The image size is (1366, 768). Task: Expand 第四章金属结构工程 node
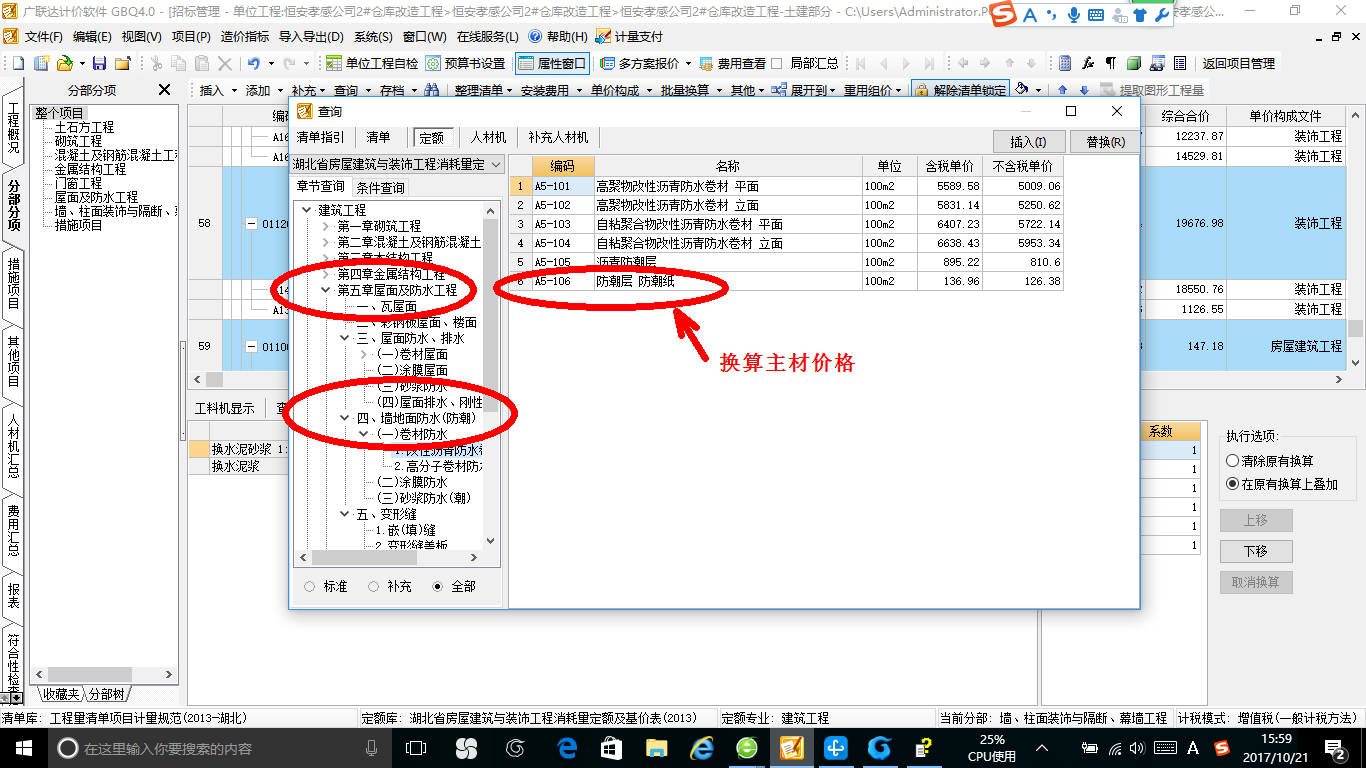325,274
